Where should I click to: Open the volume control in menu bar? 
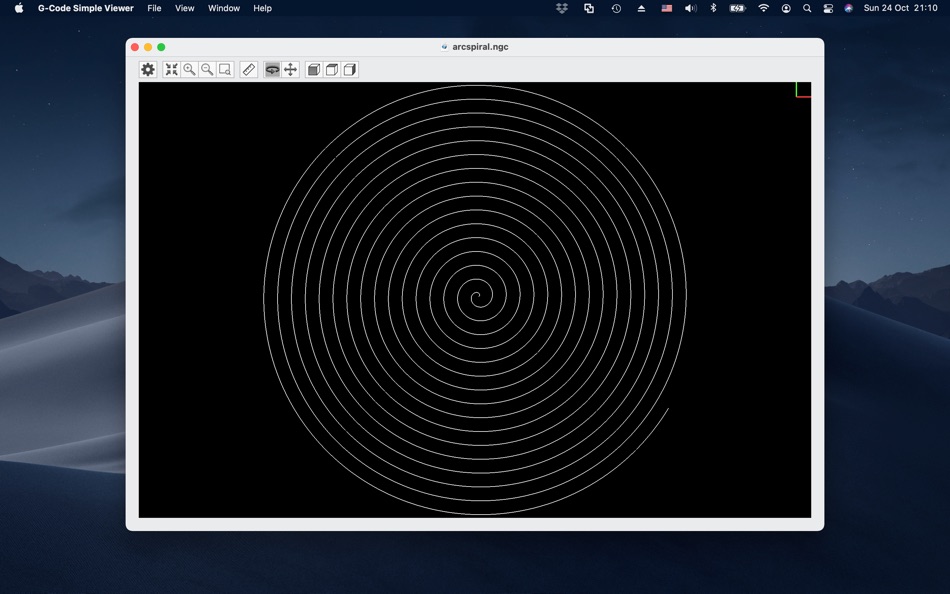[690, 8]
